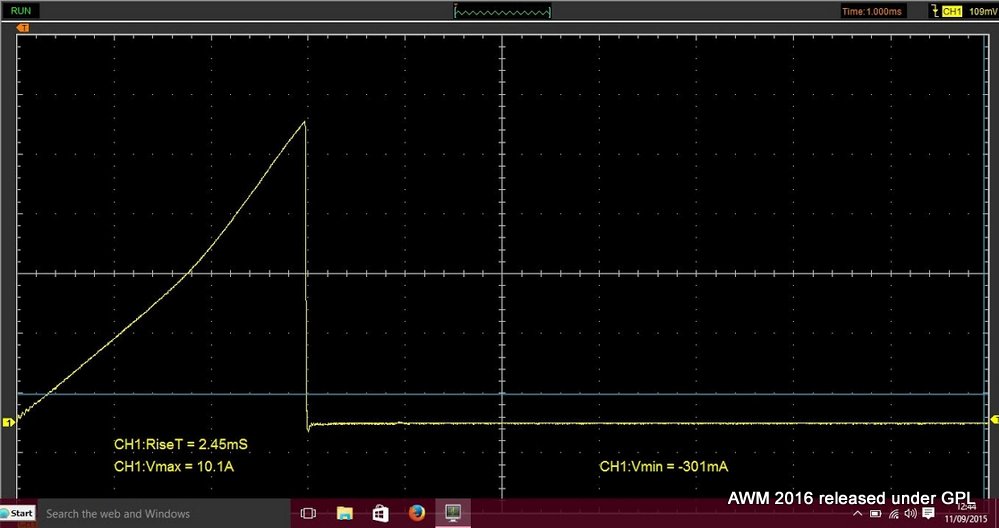Click the waveform memory overview thumbnail
999x528 pixels.
tap(502, 11)
